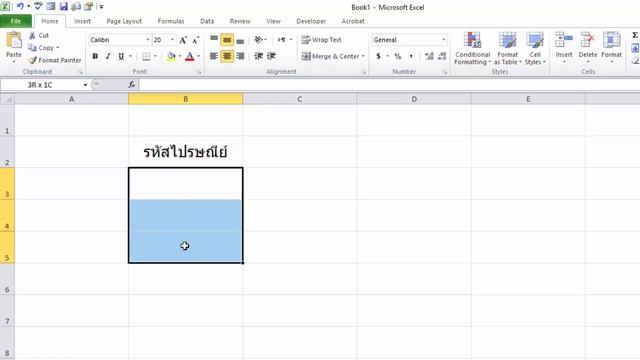The width and height of the screenshot is (640, 360).
Task: Toggle Bottom Align vertical alignment
Action: pyautogui.click(x=240, y=40)
